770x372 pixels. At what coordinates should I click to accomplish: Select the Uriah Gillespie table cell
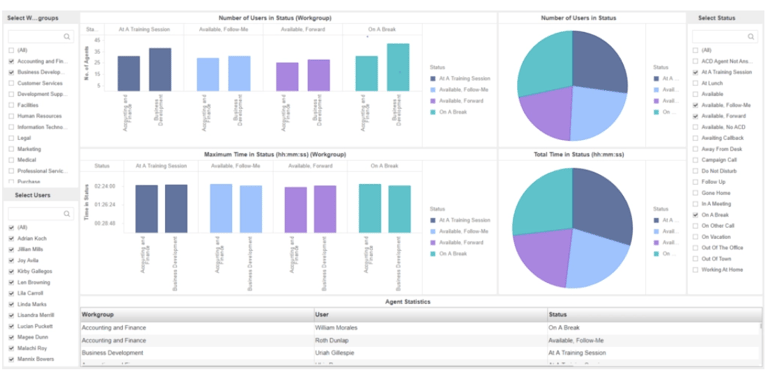pos(431,353)
